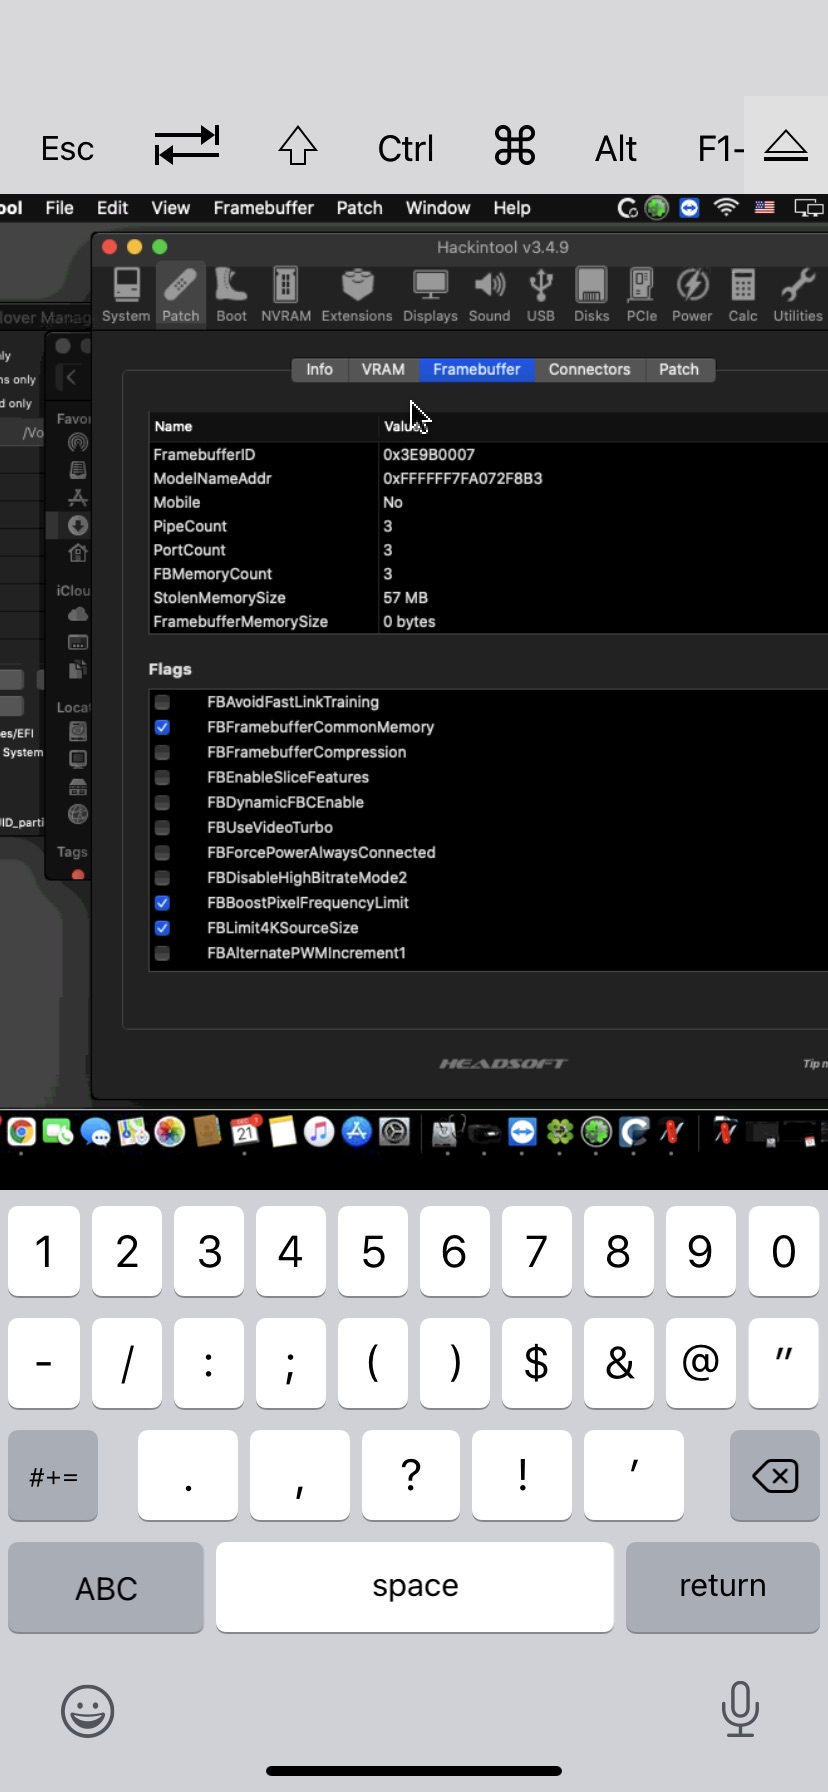Image resolution: width=828 pixels, height=1792 pixels.
Task: Tap the backspace delete key
Action: 775,1476
